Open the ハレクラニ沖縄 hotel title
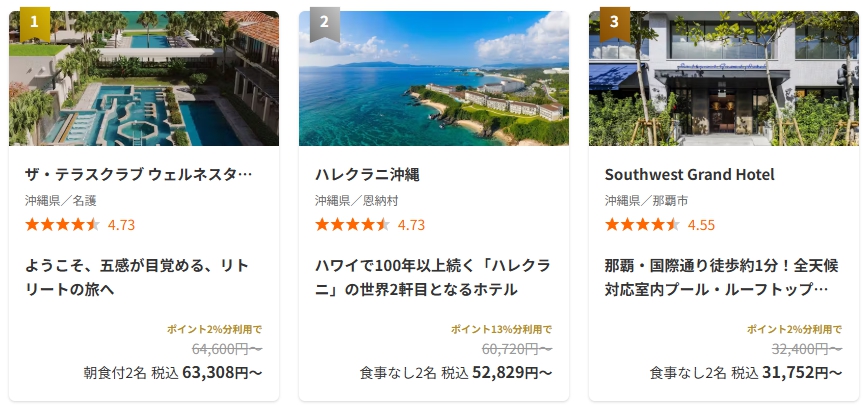The image size is (863, 405). [x=367, y=175]
